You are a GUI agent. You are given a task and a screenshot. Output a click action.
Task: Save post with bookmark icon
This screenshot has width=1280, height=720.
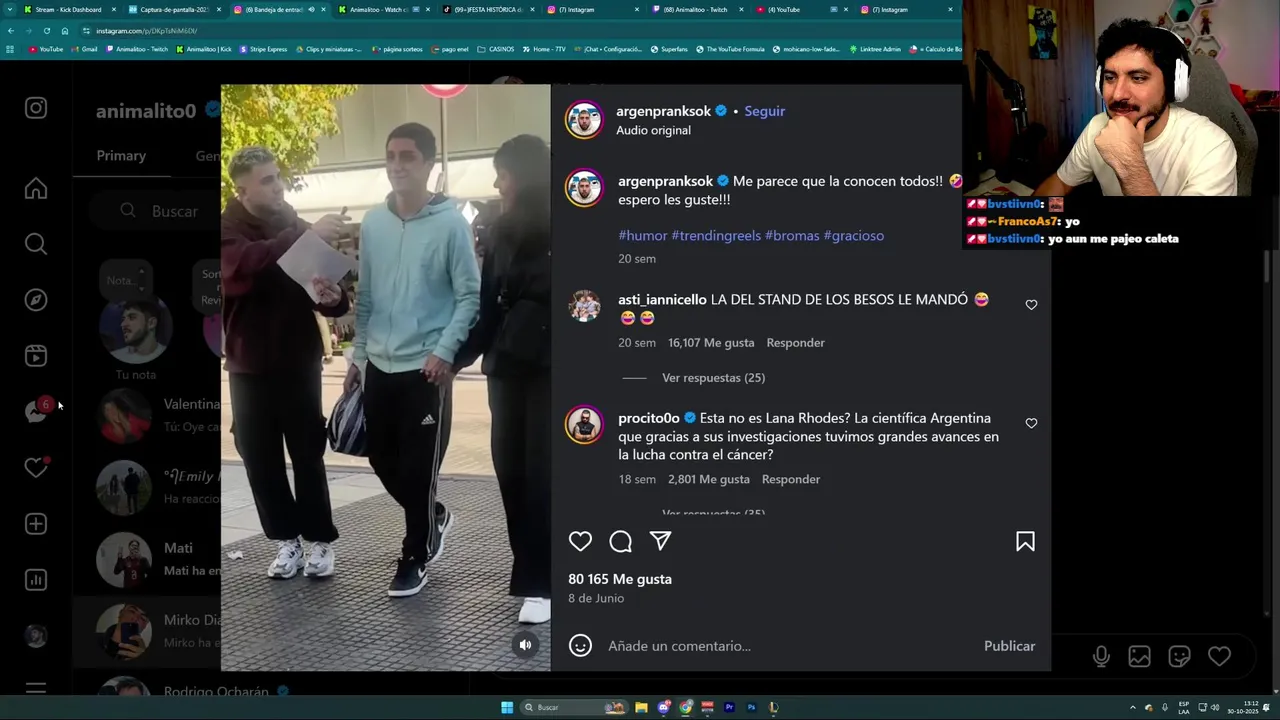pos(1025,541)
